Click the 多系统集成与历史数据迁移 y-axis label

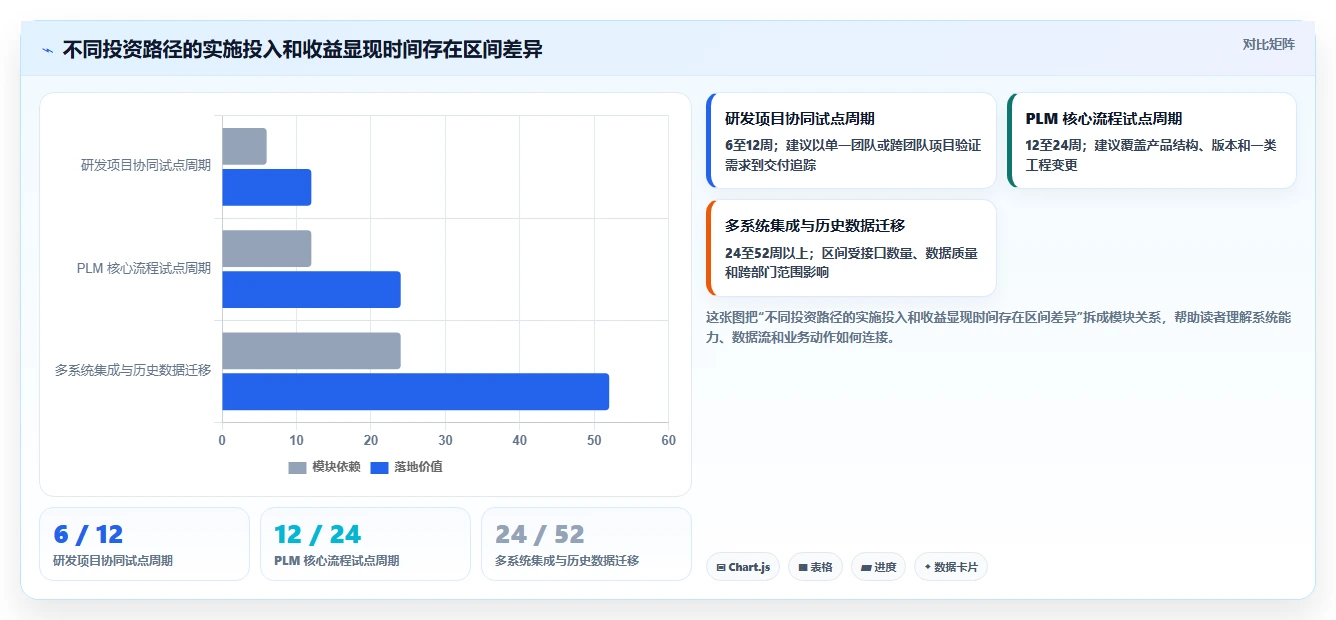[x=133, y=370]
